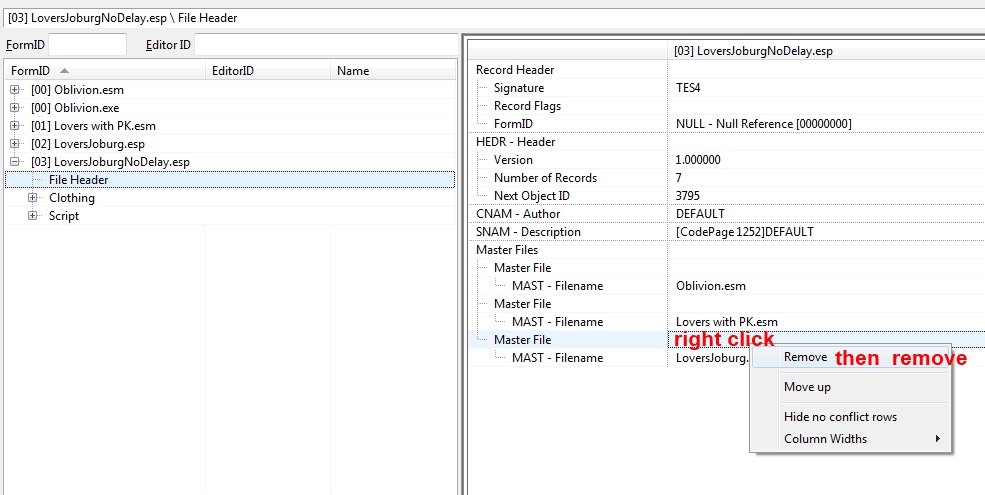
Task: Expand the [00] Oblivion.exe plus icon
Action: (x=15, y=108)
